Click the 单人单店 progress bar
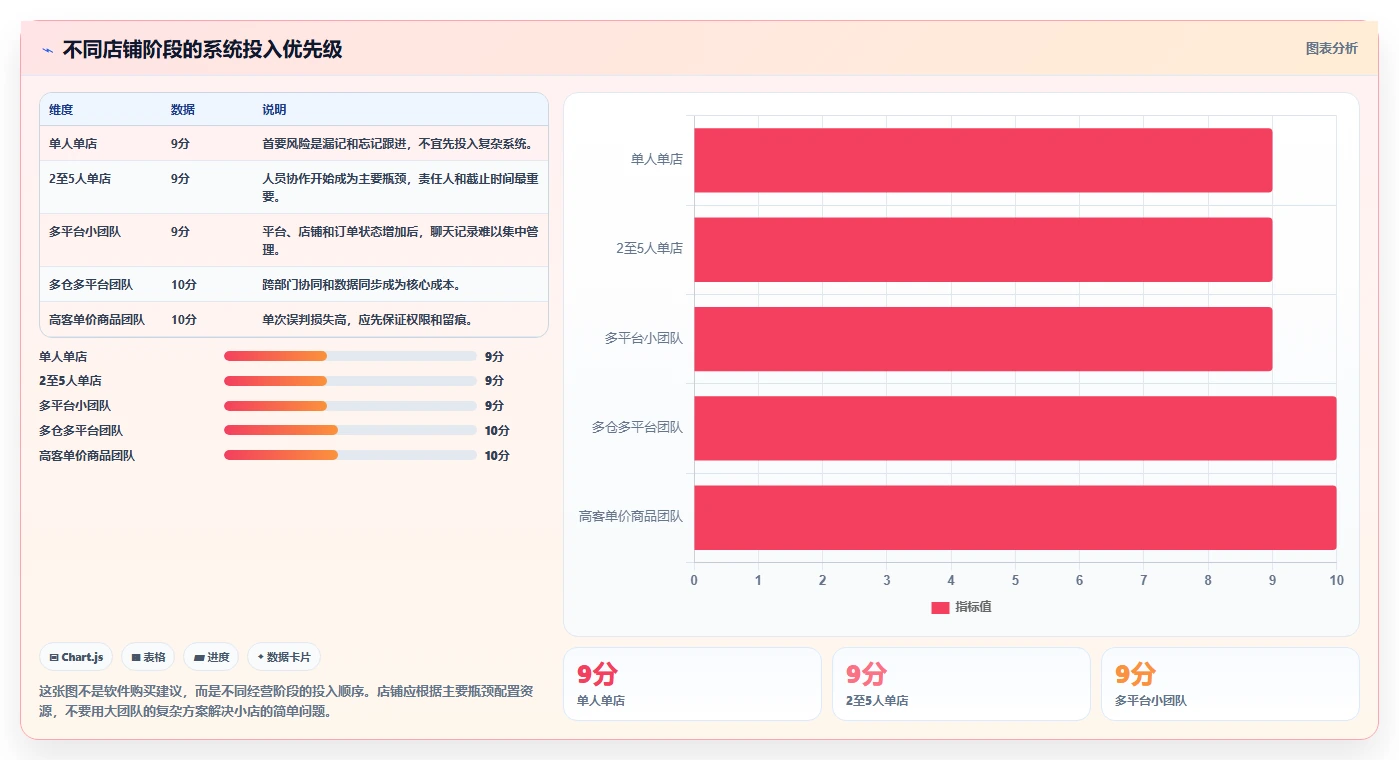Viewport: 1399px width, 760px height. pos(350,356)
